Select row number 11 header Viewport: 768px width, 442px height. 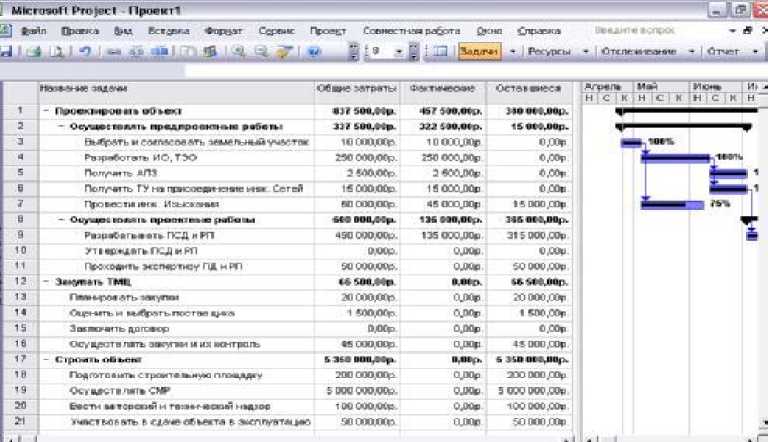(x=20, y=267)
